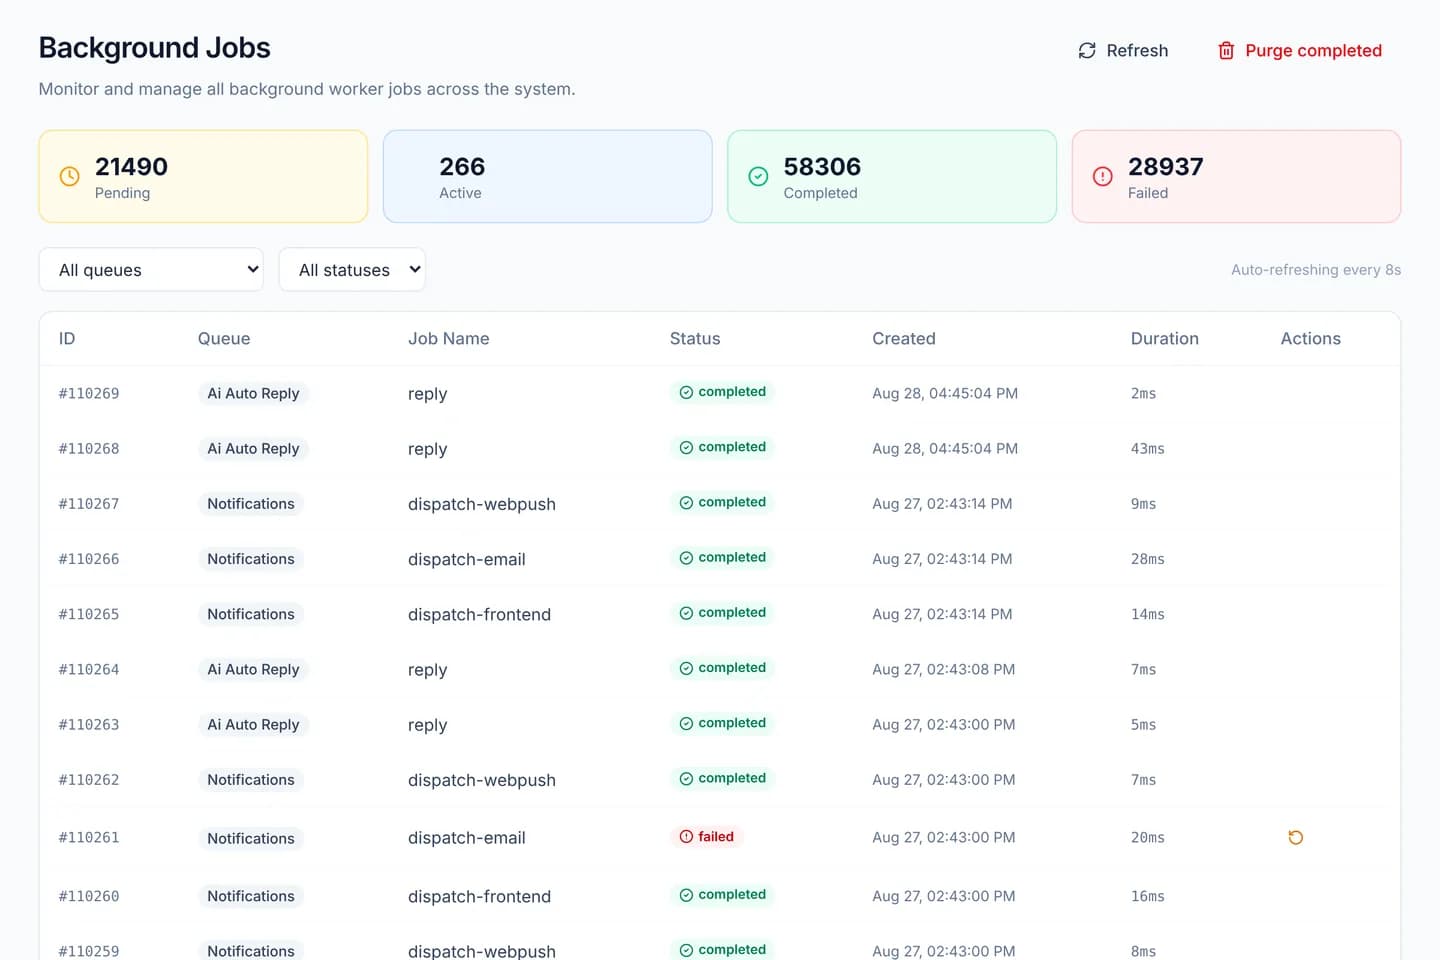Image resolution: width=1440 pixels, height=960 pixels.
Task: Click the completed status badge for job #110267
Action: [x=722, y=502]
